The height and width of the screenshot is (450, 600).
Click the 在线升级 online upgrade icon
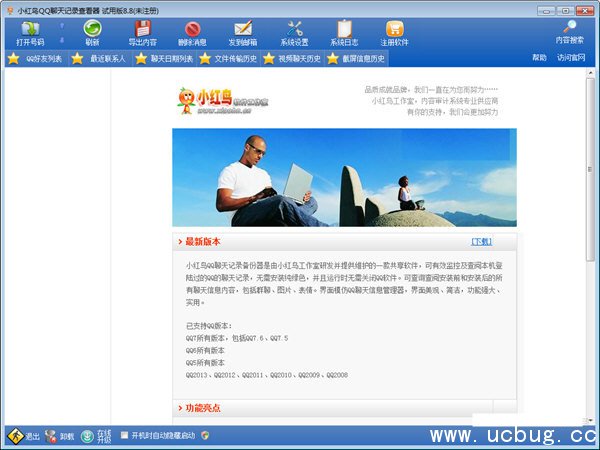click(x=87, y=436)
